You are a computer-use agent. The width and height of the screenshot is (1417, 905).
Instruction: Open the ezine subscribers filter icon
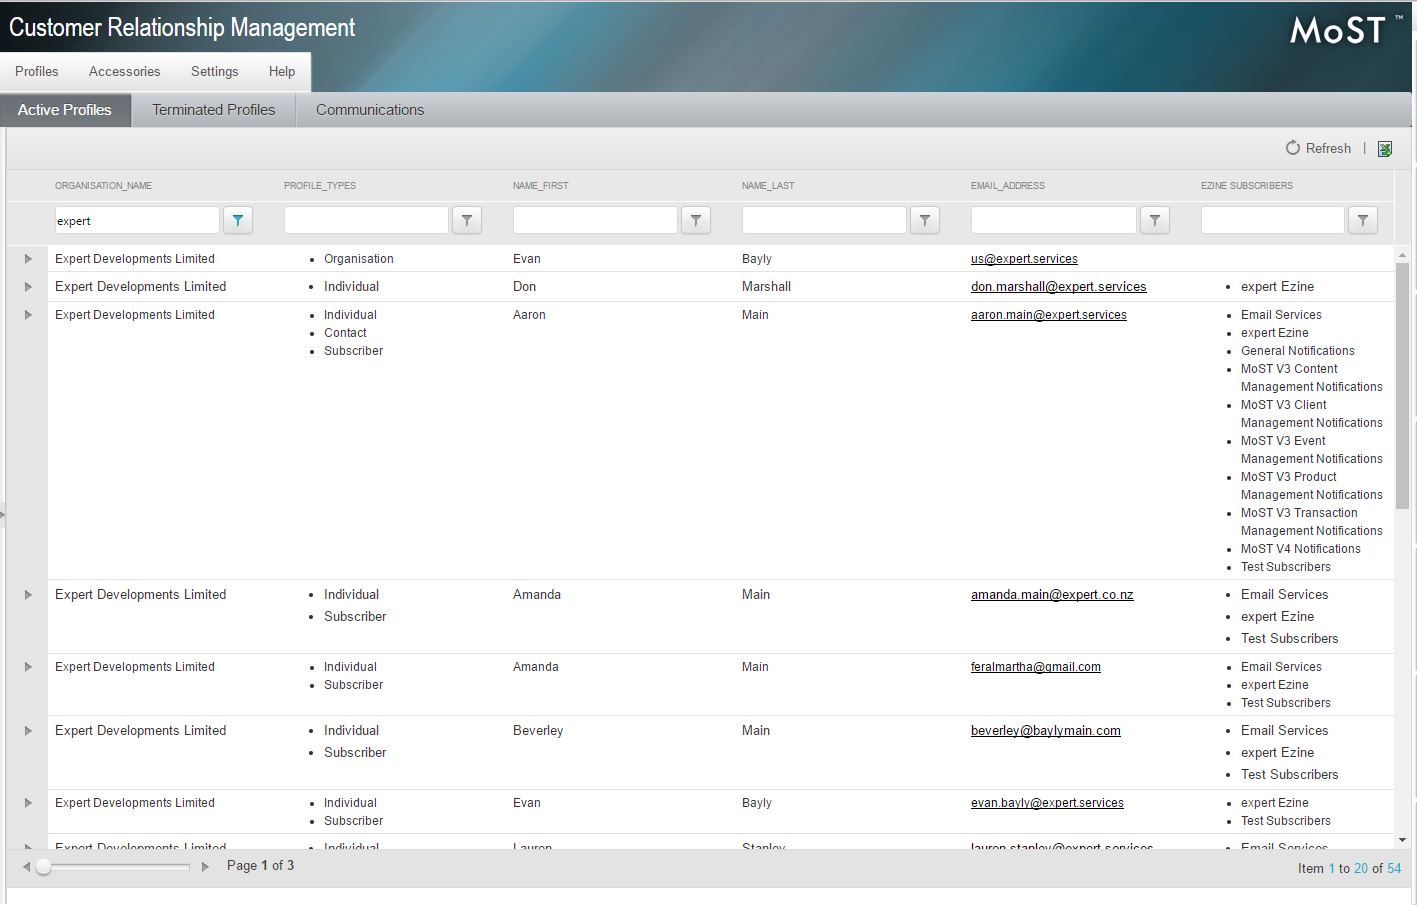[x=1363, y=220]
